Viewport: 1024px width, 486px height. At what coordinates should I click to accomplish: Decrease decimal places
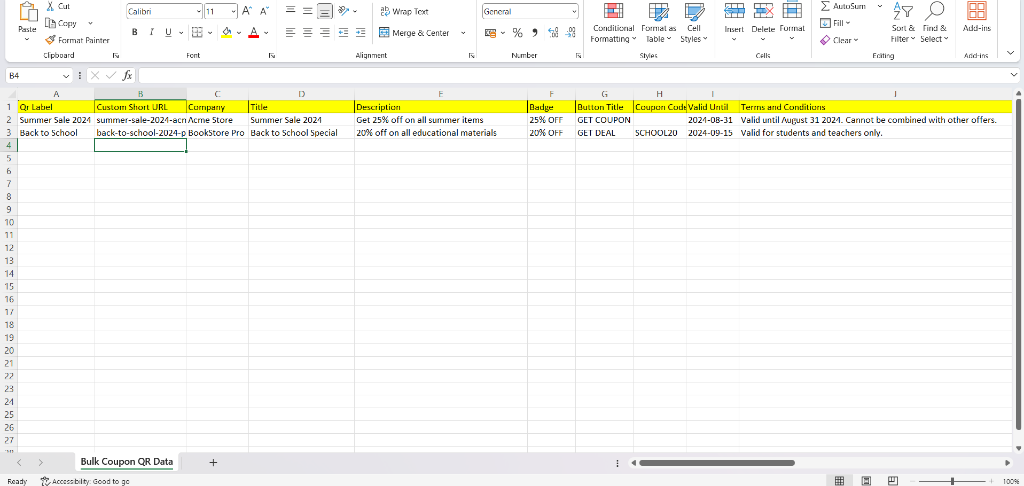pyautogui.click(x=570, y=33)
